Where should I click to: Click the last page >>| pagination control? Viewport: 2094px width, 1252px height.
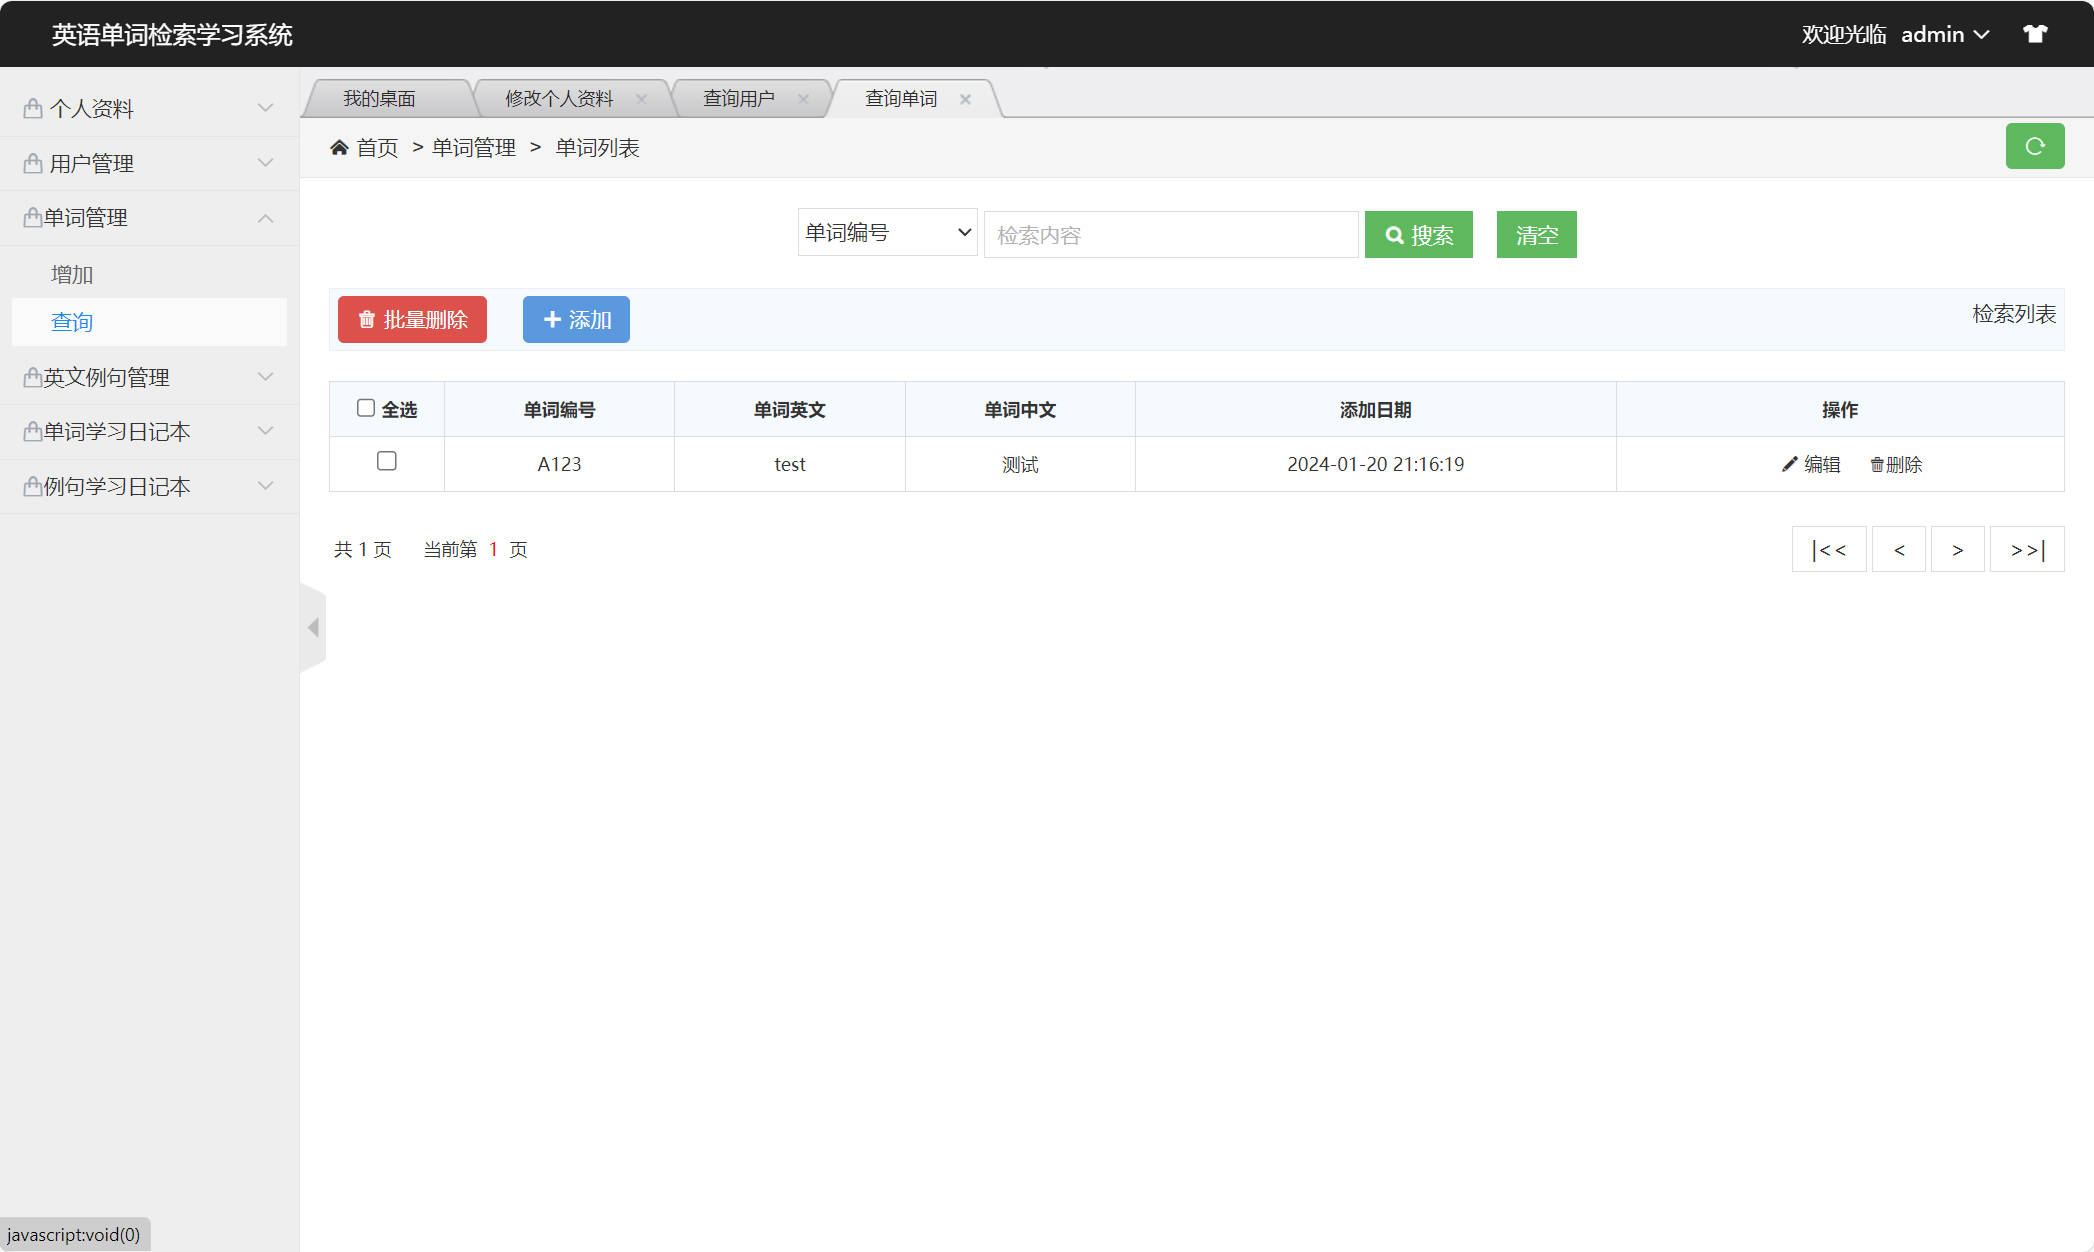[2026, 549]
